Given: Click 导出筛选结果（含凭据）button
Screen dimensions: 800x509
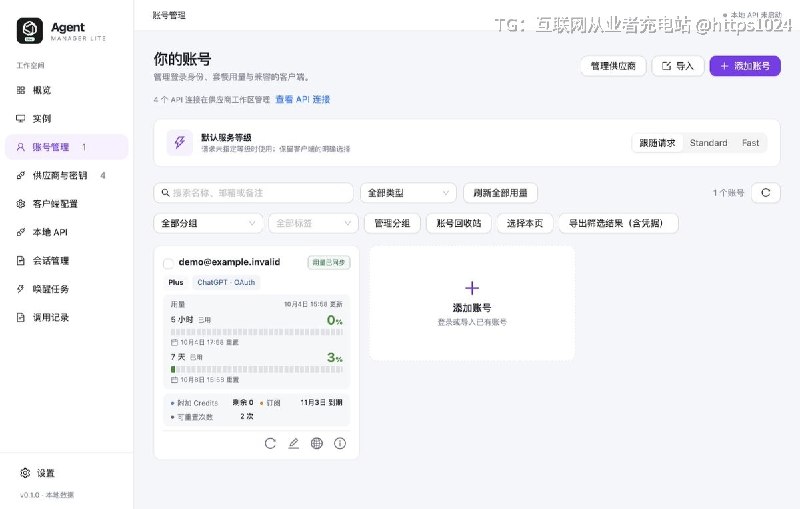Looking at the screenshot, I should pyautogui.click(x=618, y=223).
